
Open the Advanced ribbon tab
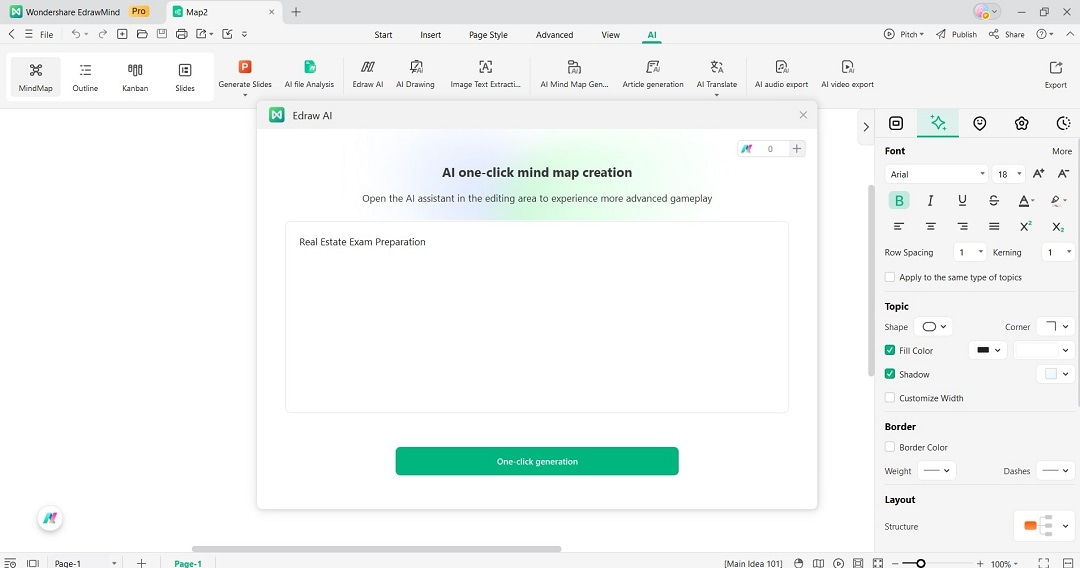point(554,34)
